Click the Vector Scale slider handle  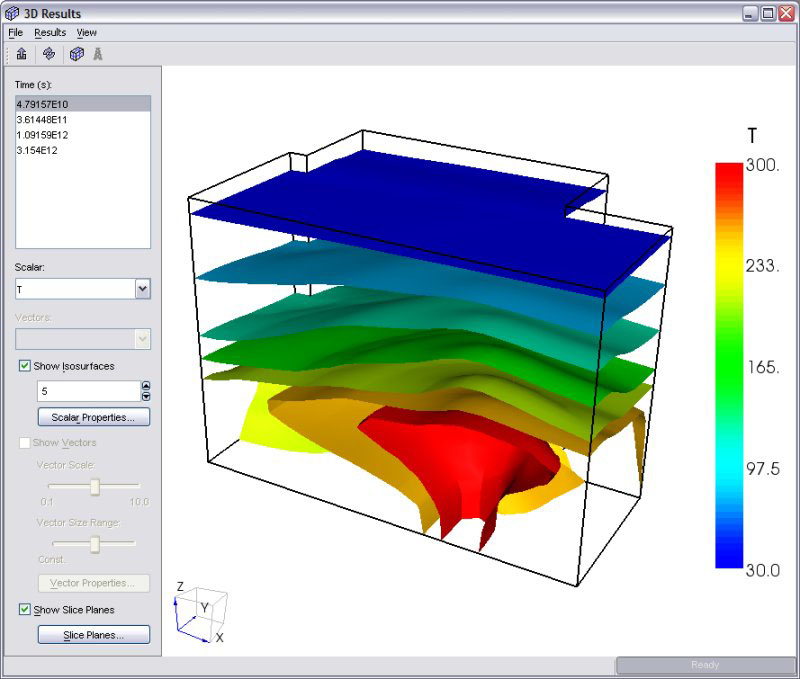[x=95, y=487]
